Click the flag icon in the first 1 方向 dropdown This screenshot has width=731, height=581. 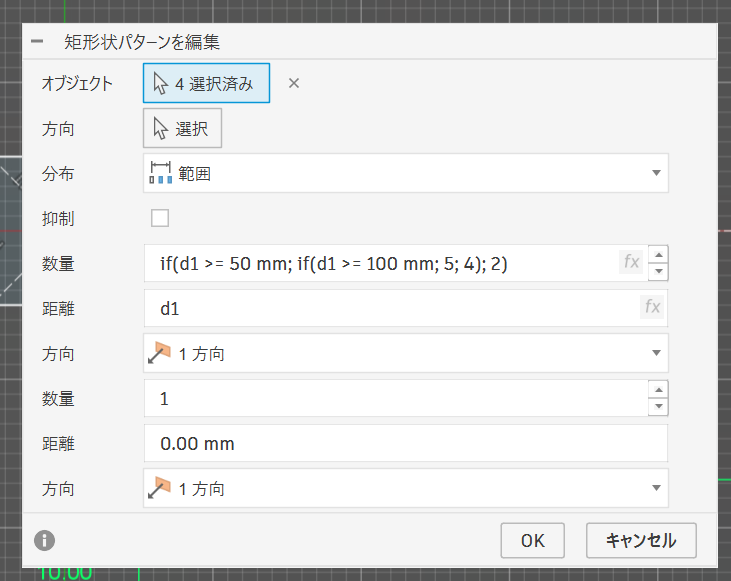click(x=159, y=353)
